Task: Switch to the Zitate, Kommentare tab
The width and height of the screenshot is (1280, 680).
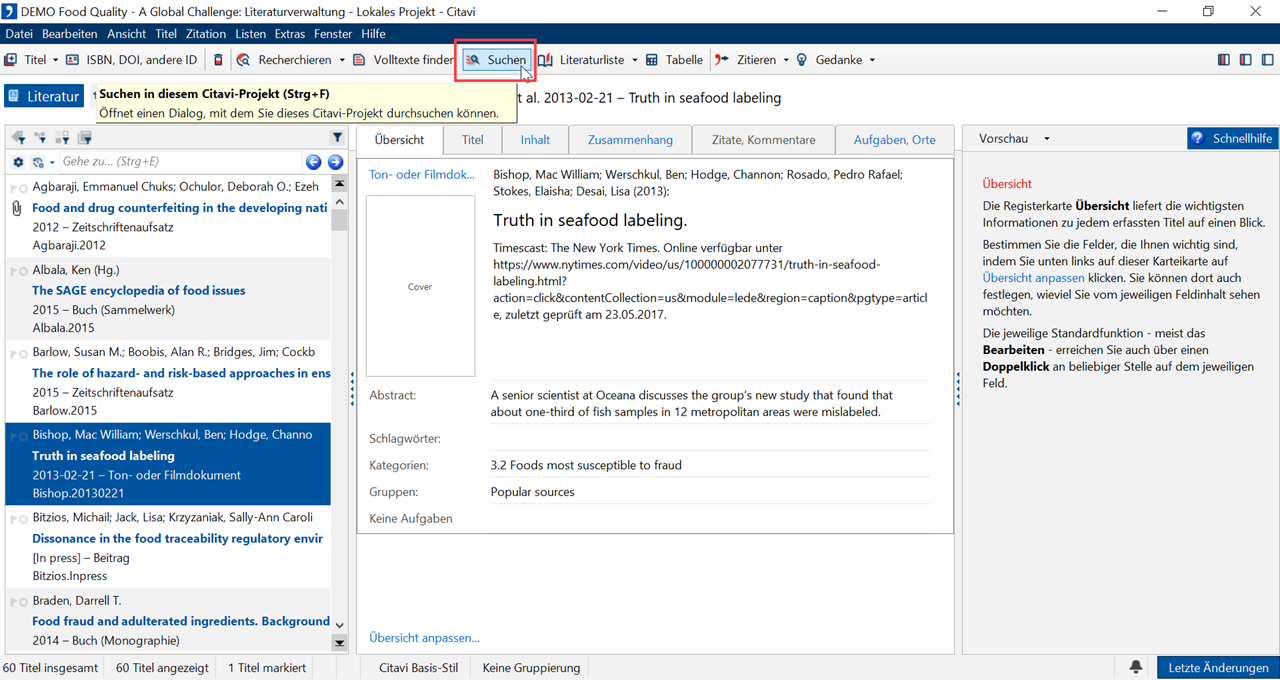Action: click(763, 140)
